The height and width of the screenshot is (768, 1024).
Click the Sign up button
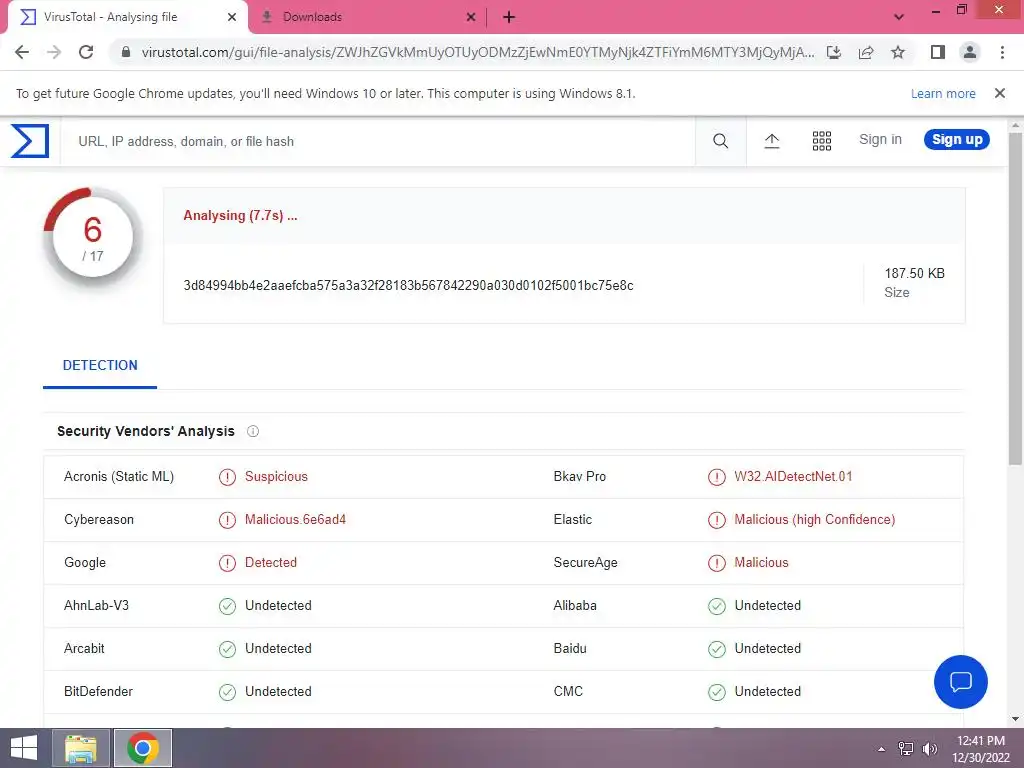tap(957, 139)
